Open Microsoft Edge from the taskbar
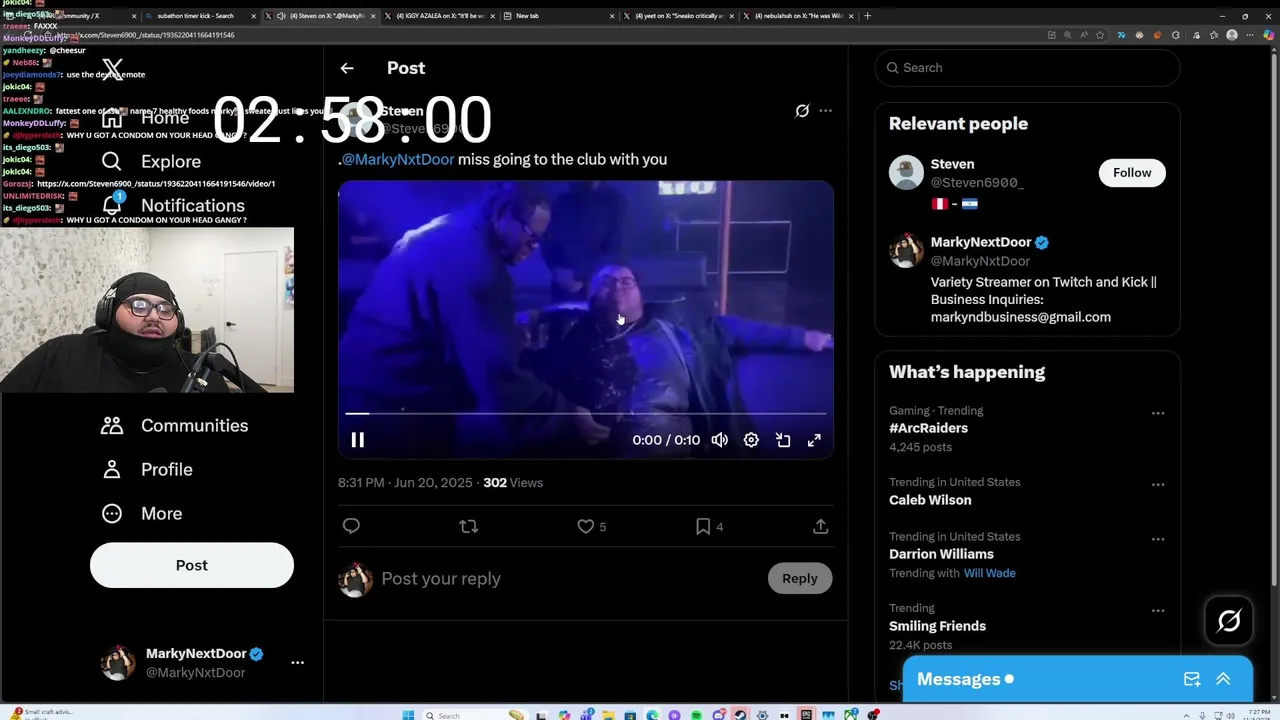The image size is (1280, 720). 652,715
